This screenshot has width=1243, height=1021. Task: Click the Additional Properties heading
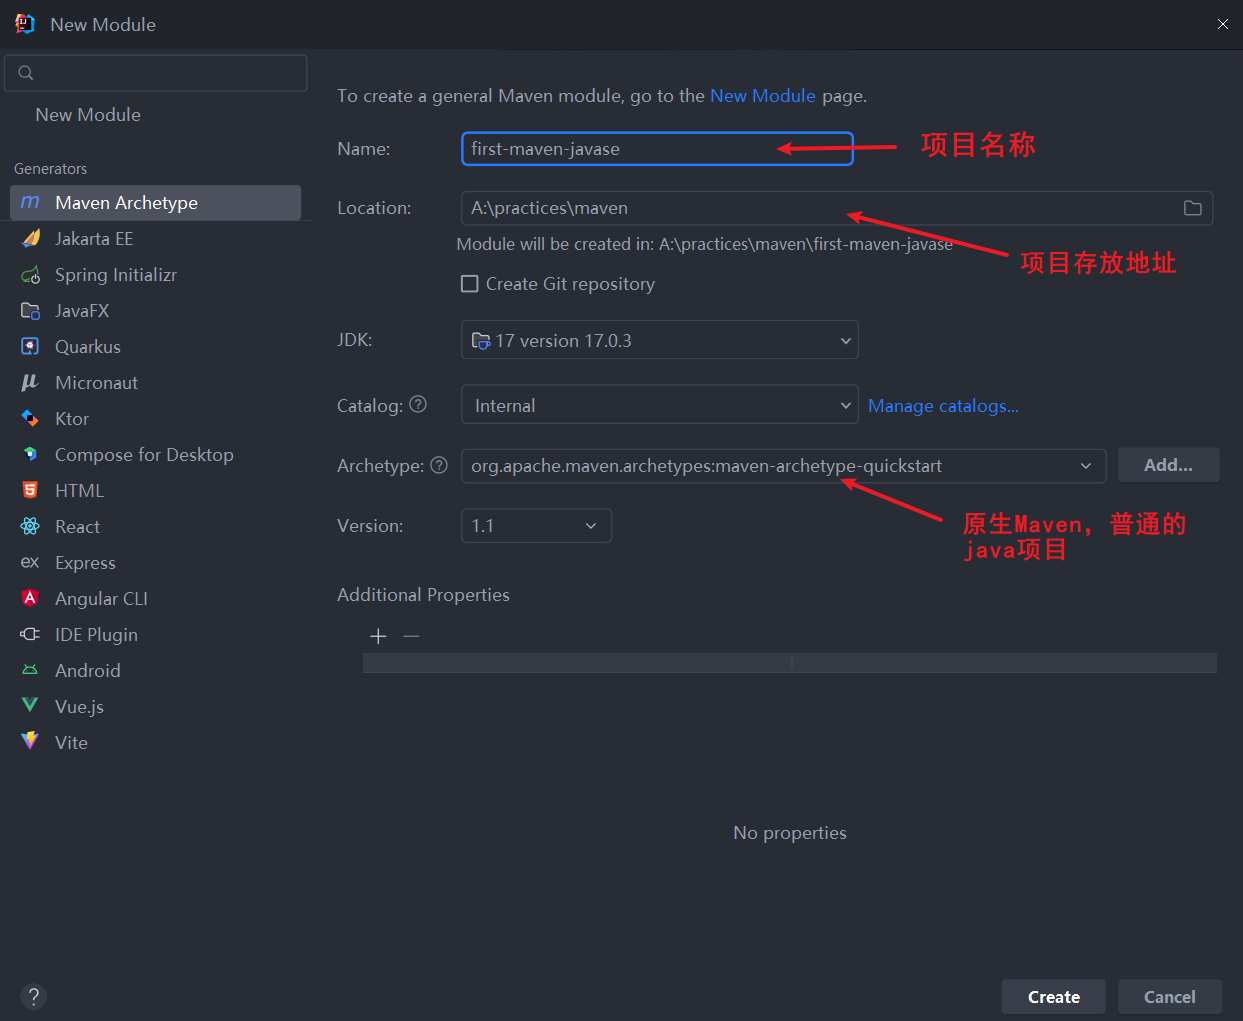coord(423,595)
